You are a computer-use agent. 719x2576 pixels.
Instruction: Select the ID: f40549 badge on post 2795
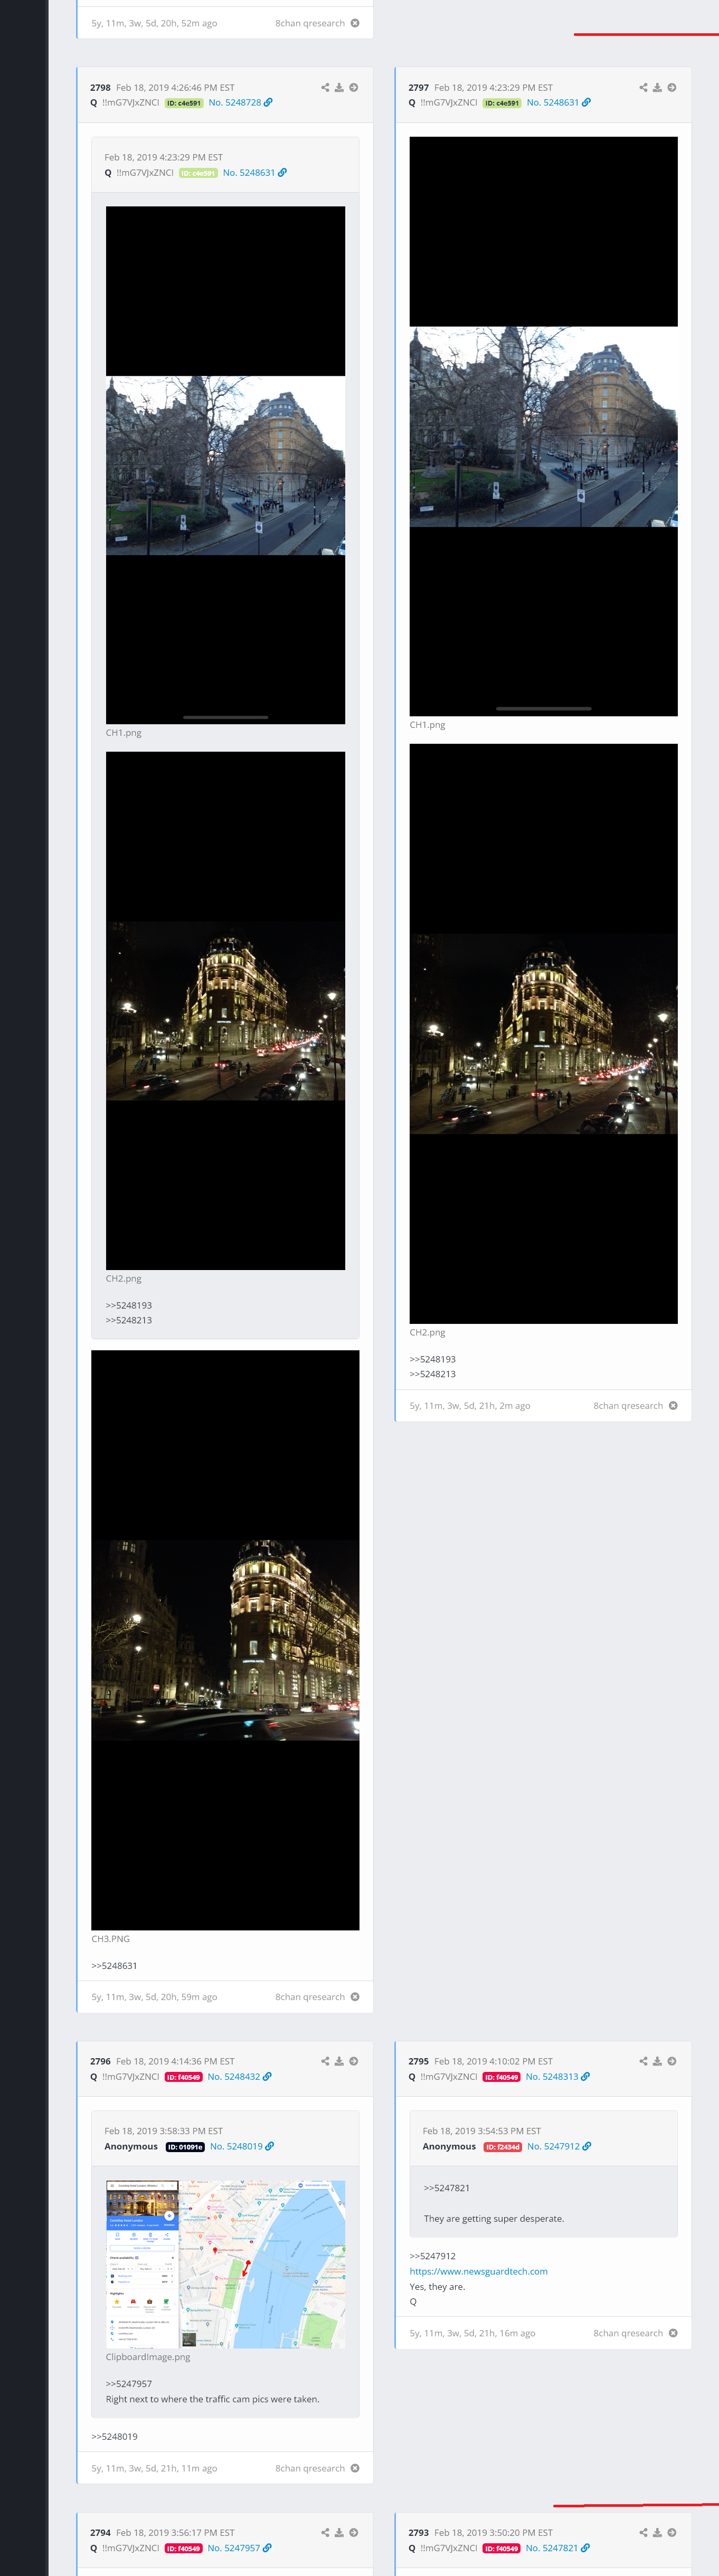click(x=501, y=2077)
